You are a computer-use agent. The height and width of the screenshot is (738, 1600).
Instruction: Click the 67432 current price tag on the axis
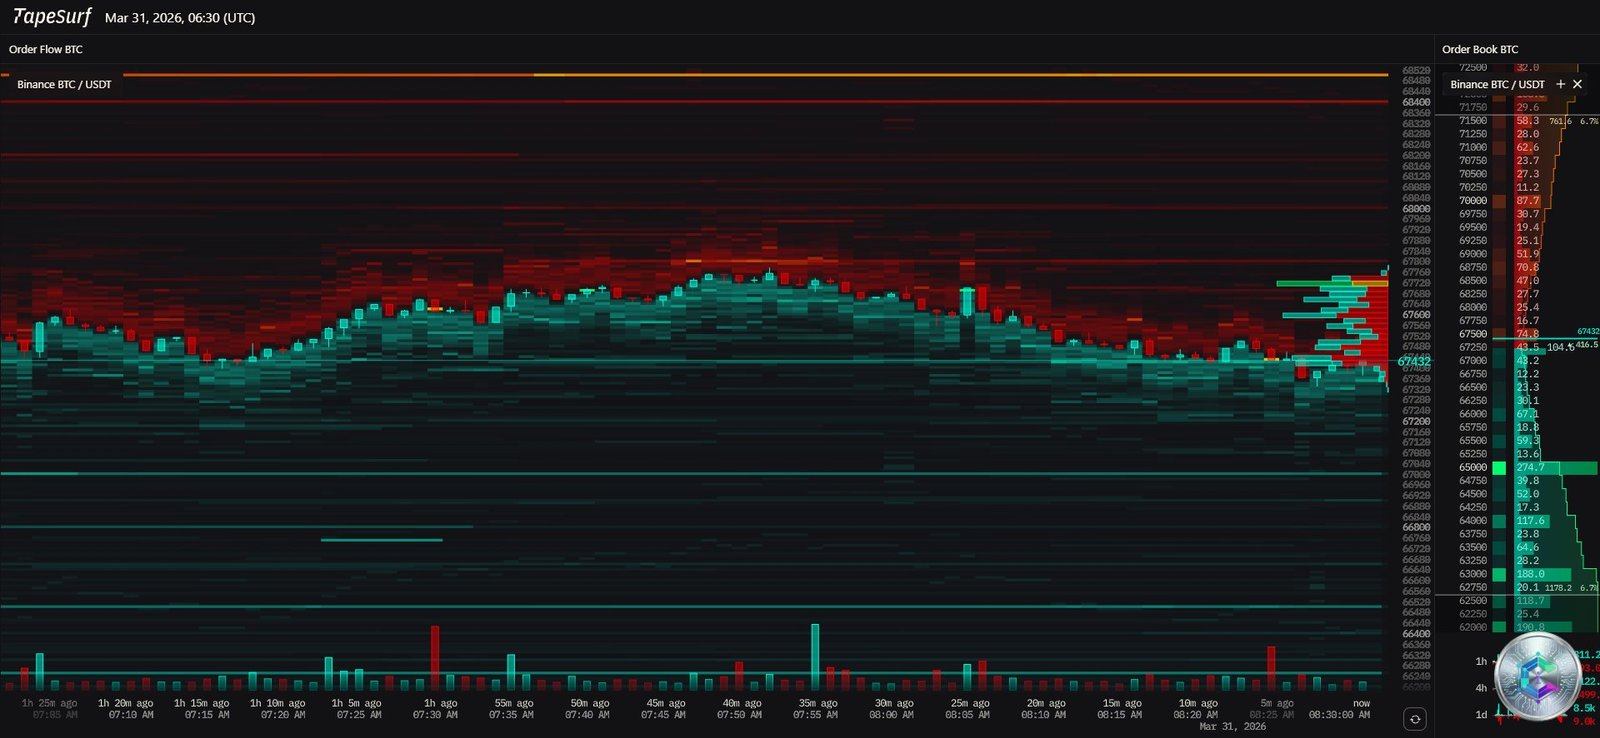1414,361
